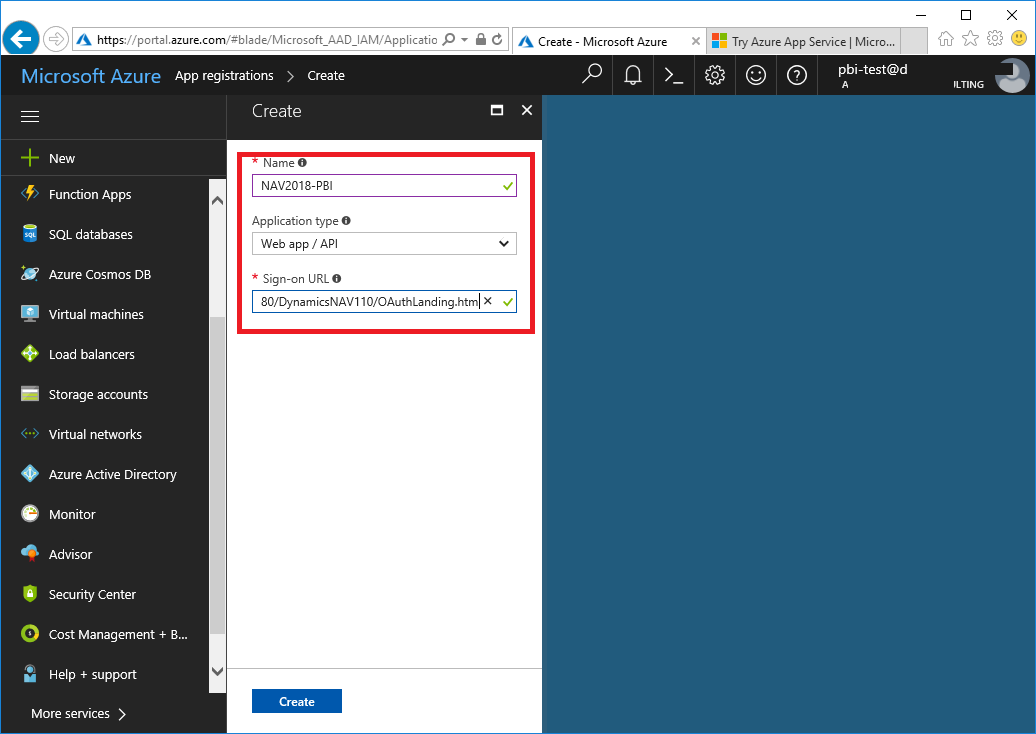1036x734 pixels.
Task: Open a new browser tab
Action: tap(914, 41)
